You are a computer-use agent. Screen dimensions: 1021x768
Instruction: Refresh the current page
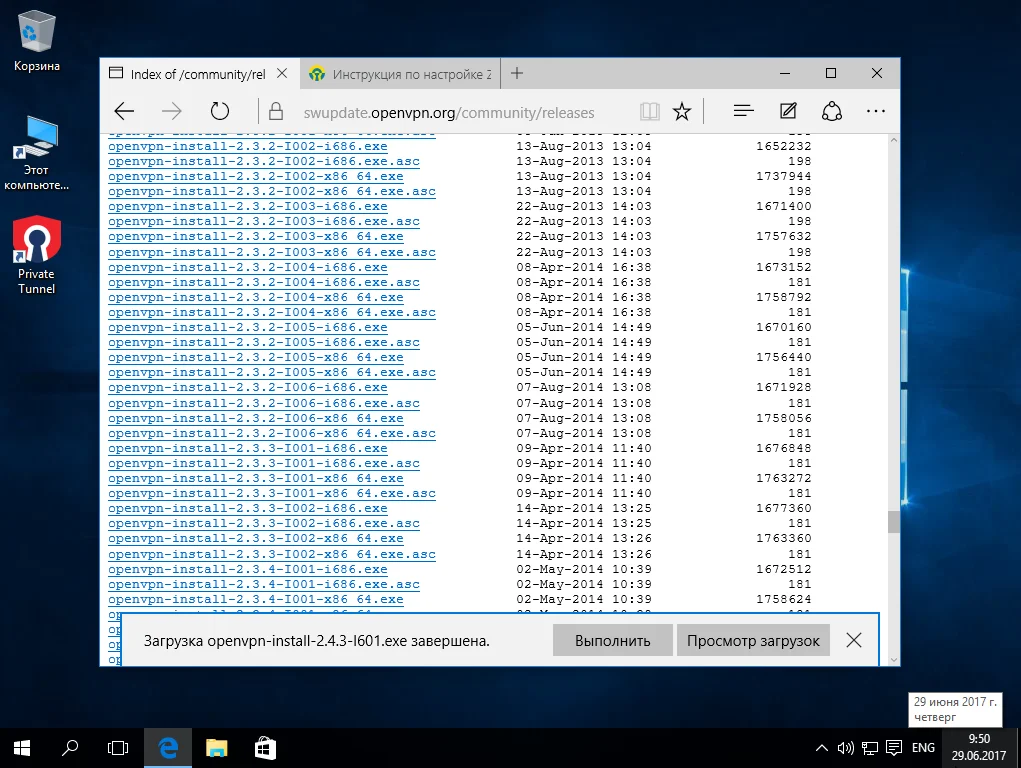coord(220,111)
